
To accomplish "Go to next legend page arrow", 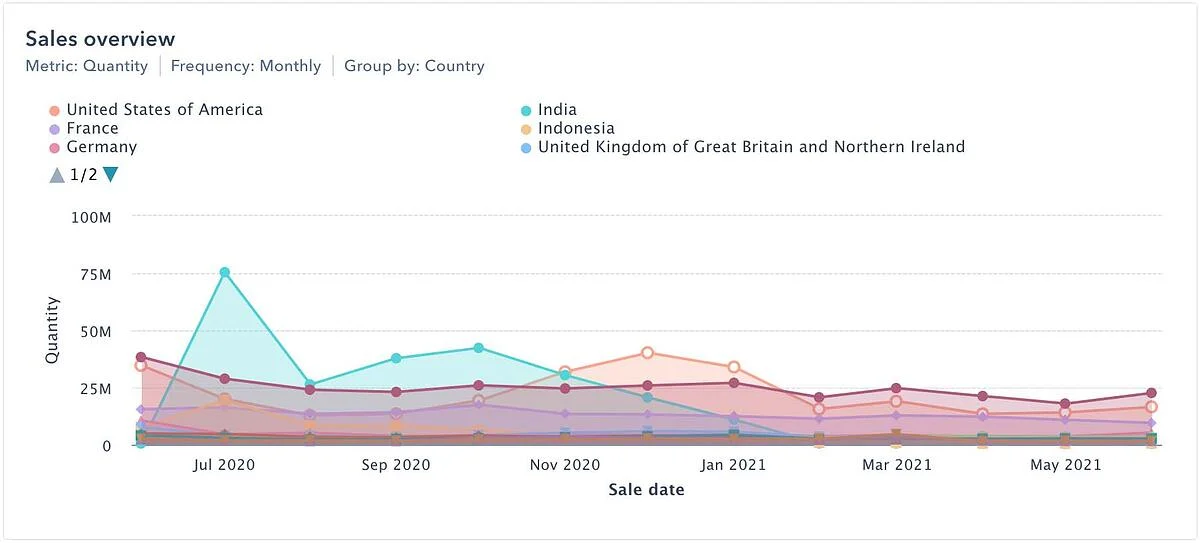I will pos(110,174).
